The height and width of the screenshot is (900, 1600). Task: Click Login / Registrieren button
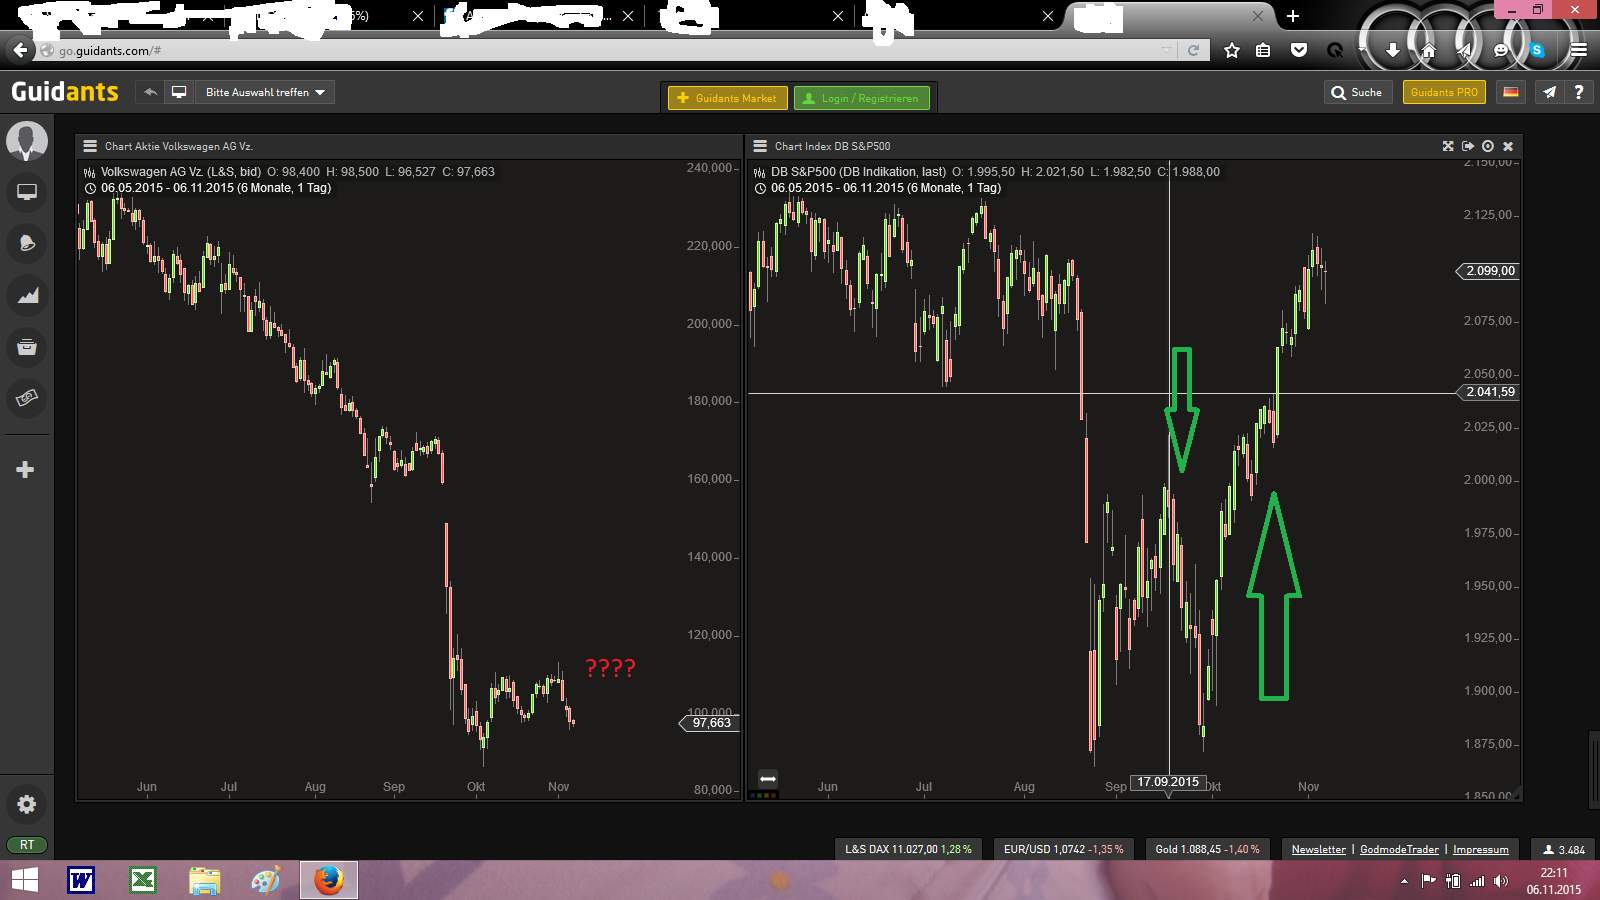tap(862, 98)
